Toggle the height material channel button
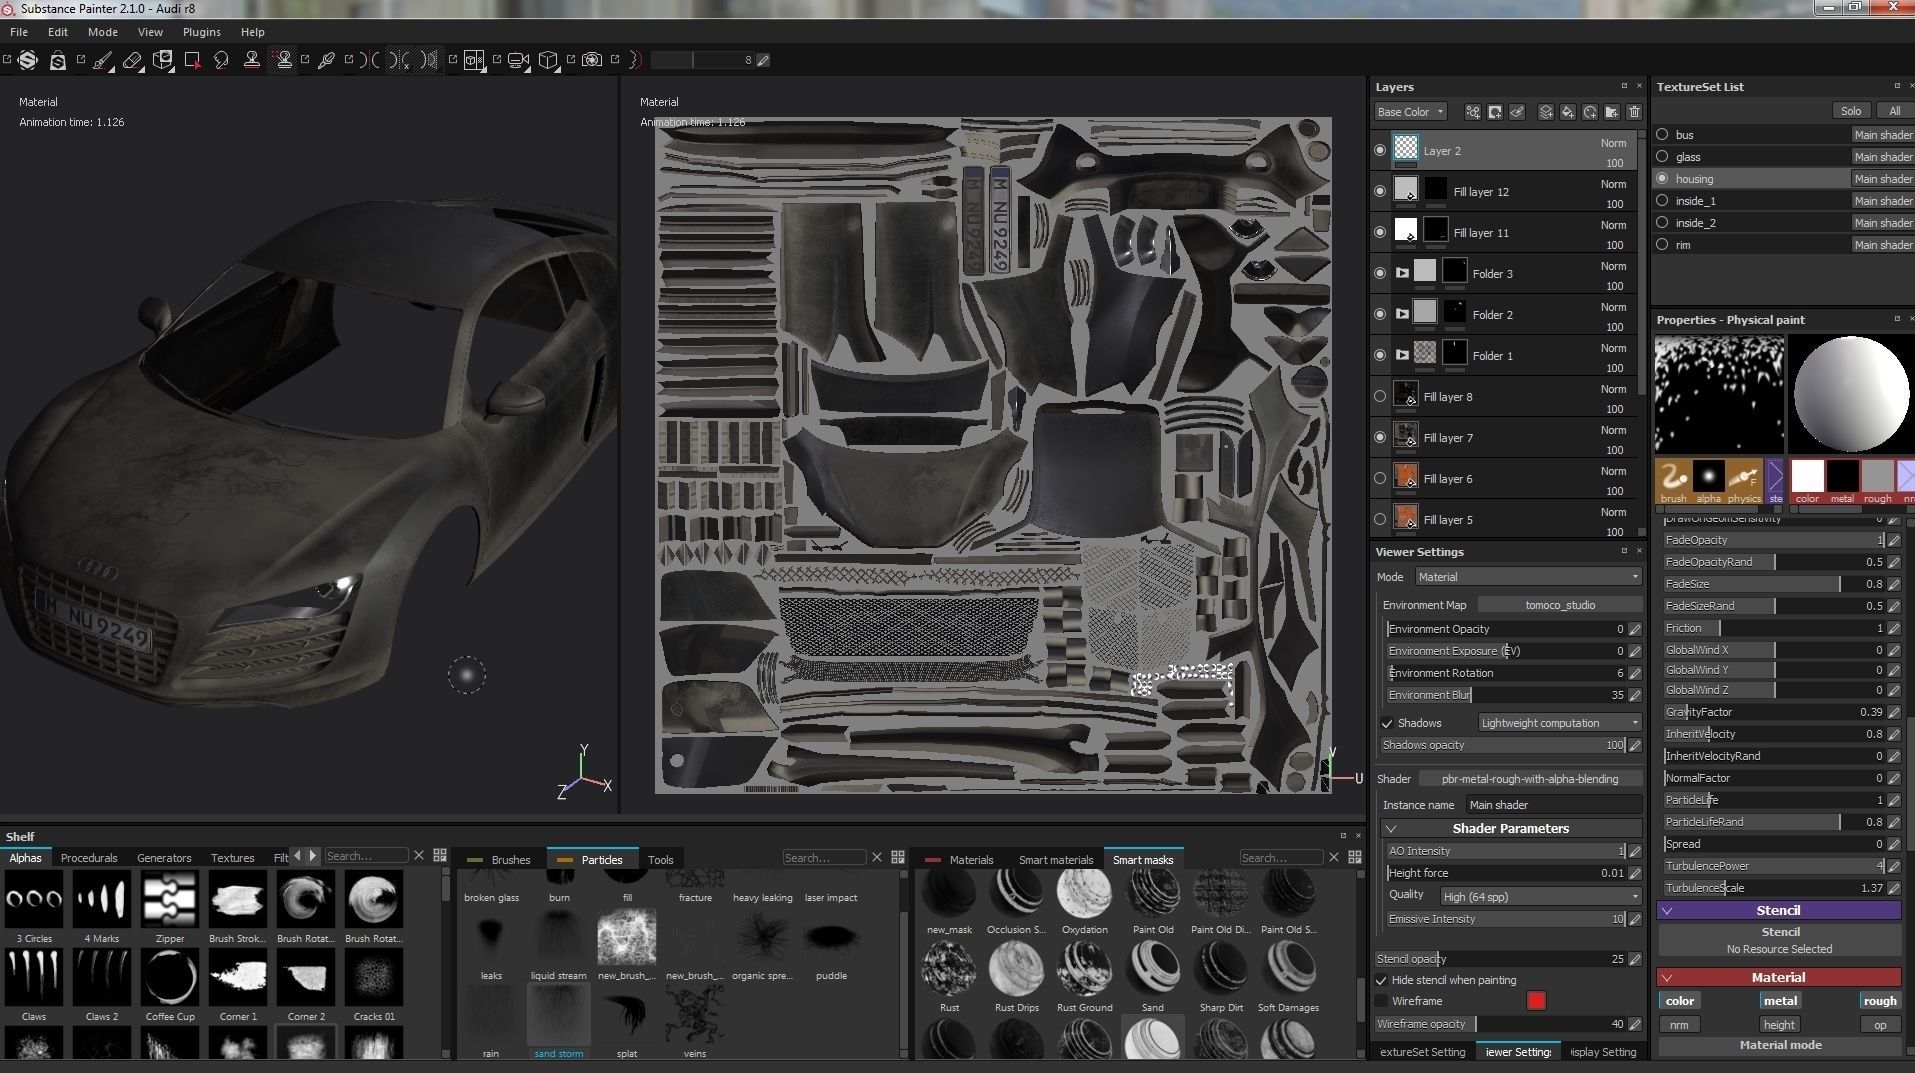 pos(1779,1024)
